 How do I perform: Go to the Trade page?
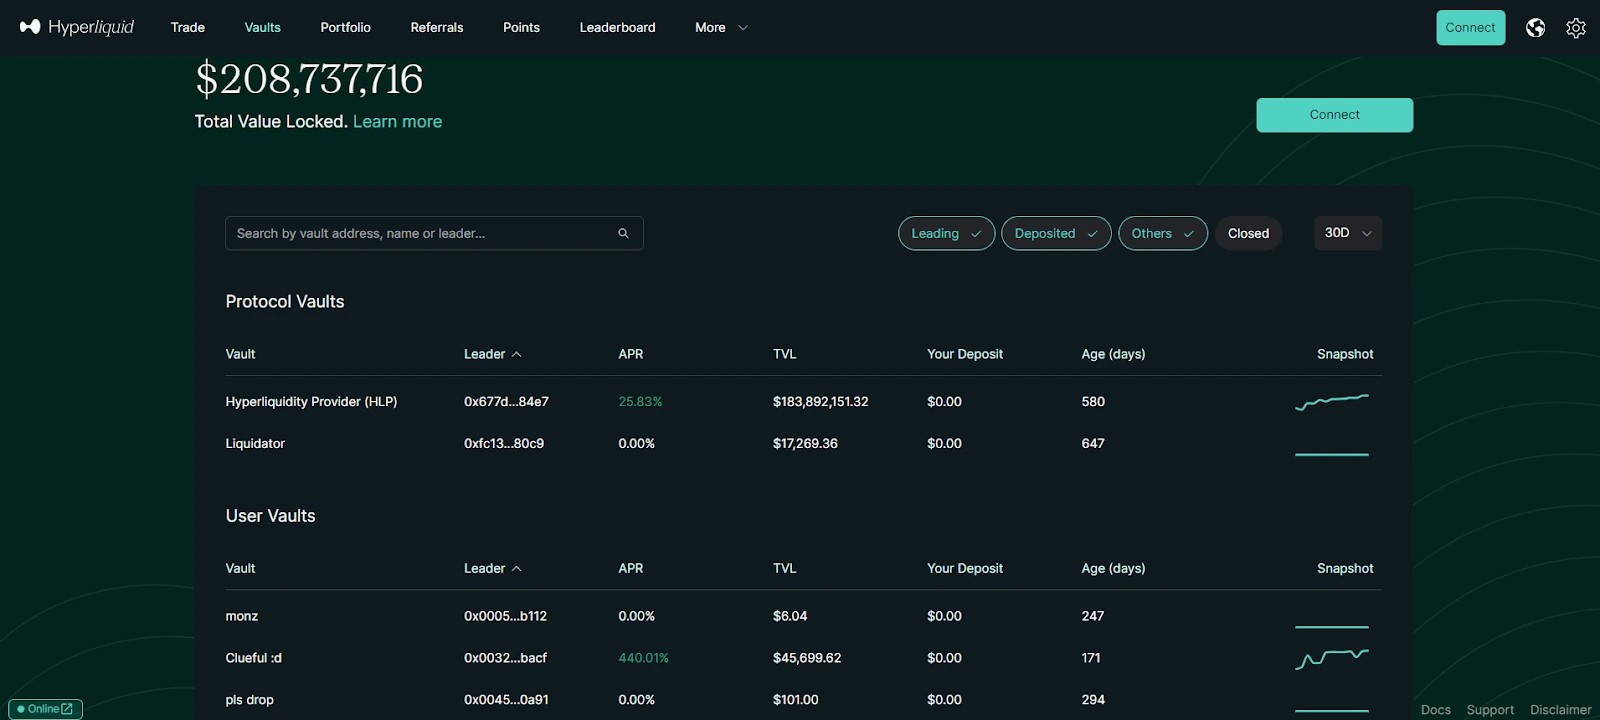click(188, 28)
